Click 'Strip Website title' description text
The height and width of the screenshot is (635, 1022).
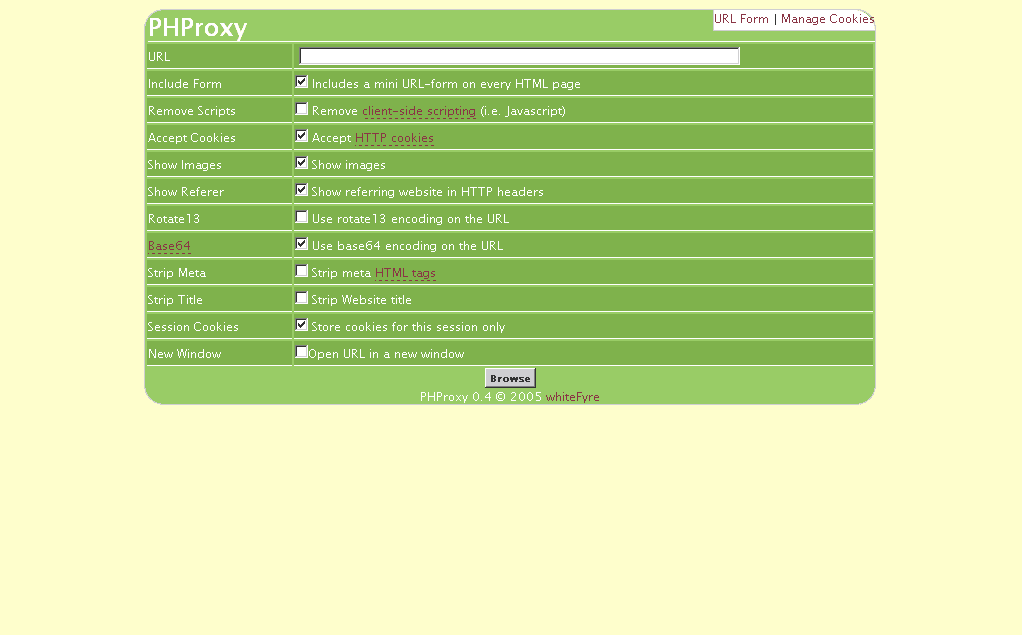click(x=361, y=300)
